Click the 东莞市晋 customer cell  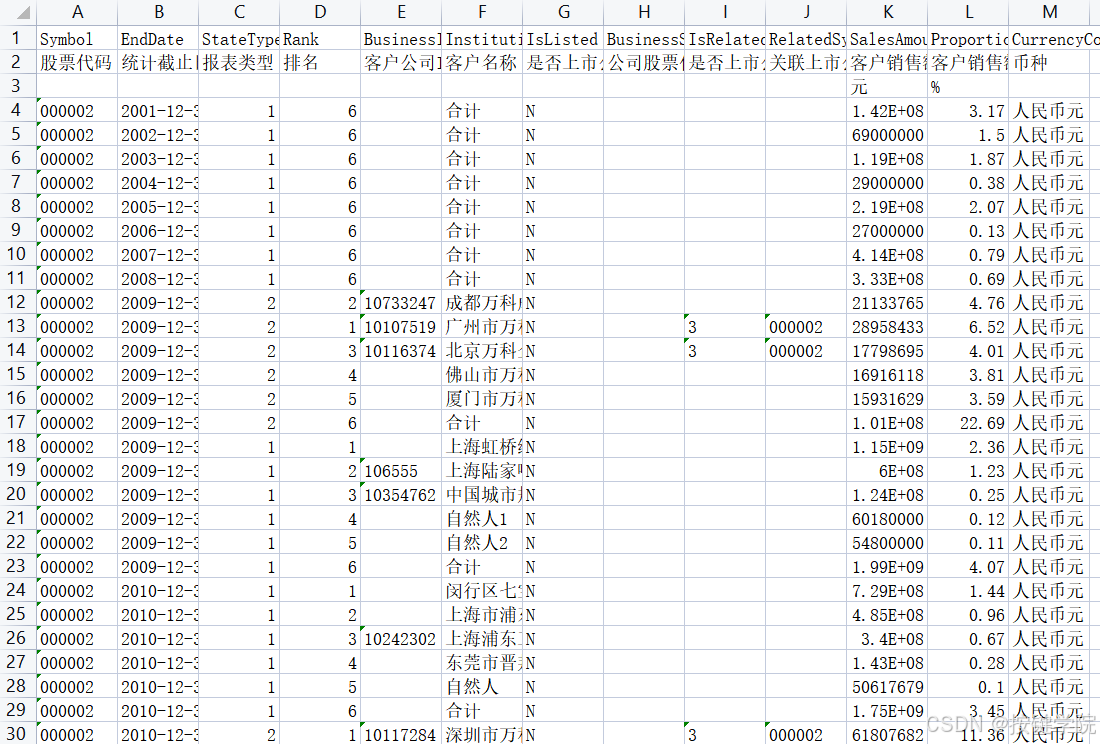click(x=482, y=663)
